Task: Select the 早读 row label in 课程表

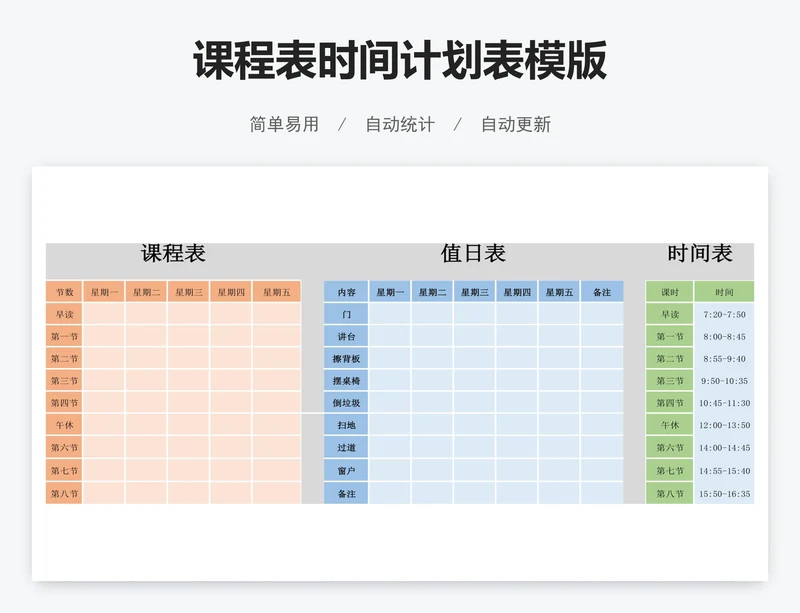Action: tap(64, 314)
